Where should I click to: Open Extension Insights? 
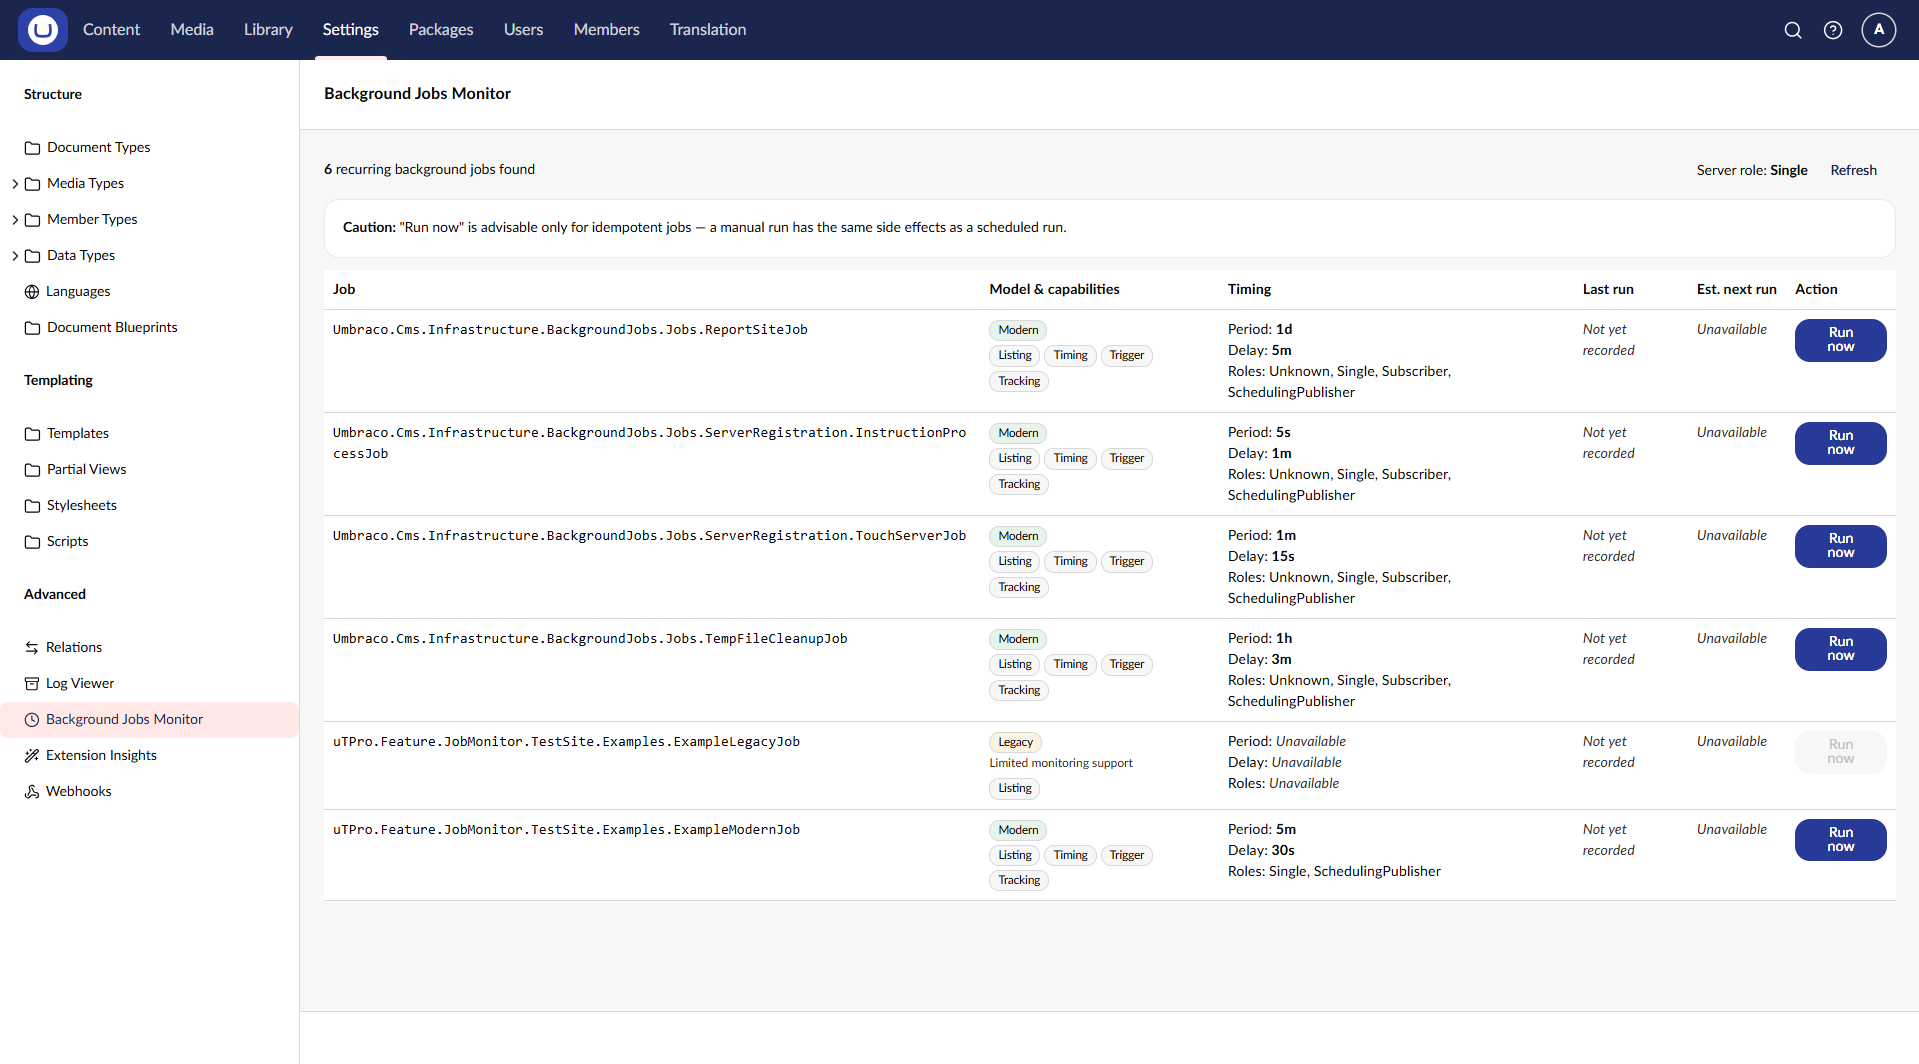[101, 756]
